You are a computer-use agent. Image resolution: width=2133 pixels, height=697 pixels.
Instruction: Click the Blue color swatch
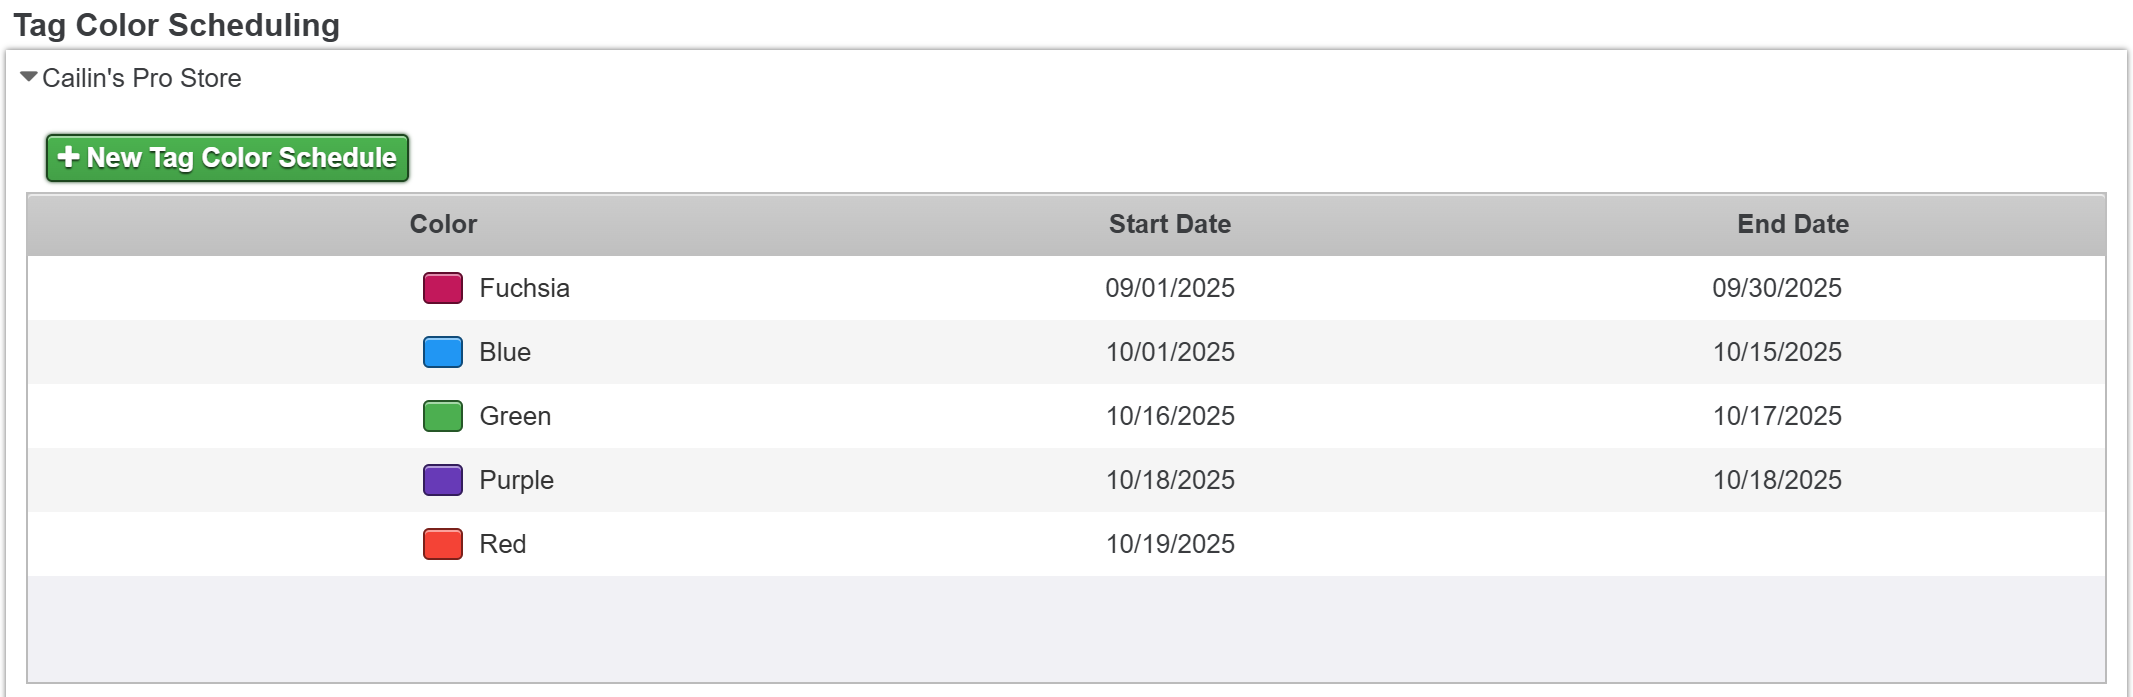(442, 352)
